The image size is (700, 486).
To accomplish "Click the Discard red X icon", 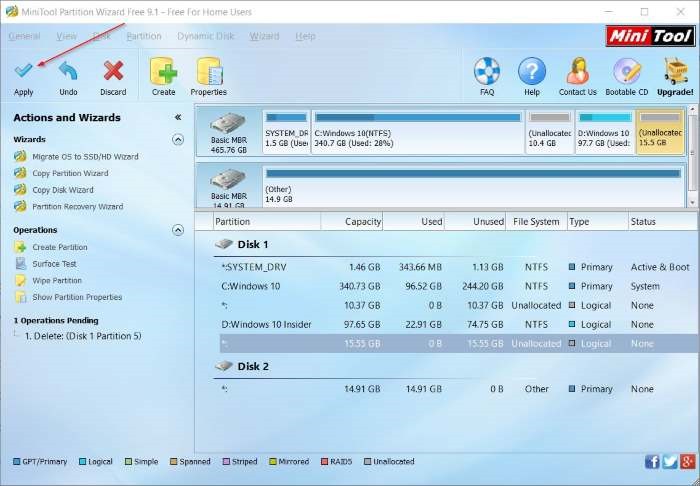I will tap(113, 71).
